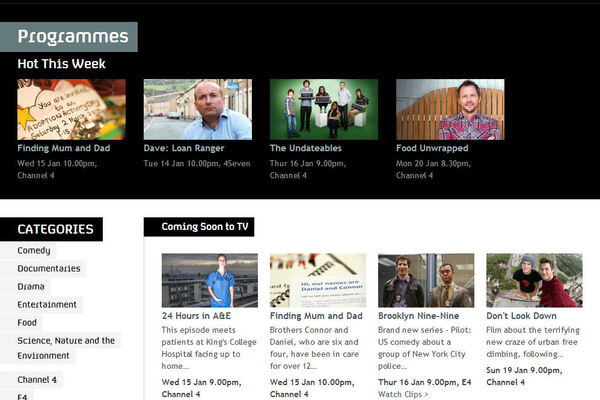Open Watch Clips link under Brooklyn Nine-Nine
The height and width of the screenshot is (400, 600).
click(x=403, y=394)
